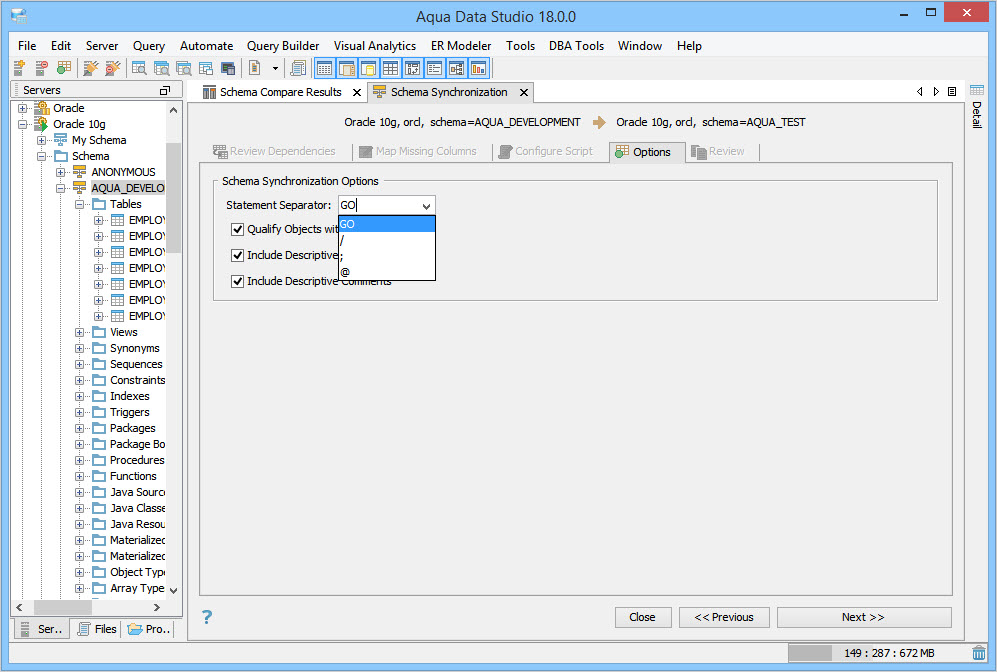Click the blue toolbar icon with tree diagram
The image size is (997, 672).
(457, 68)
